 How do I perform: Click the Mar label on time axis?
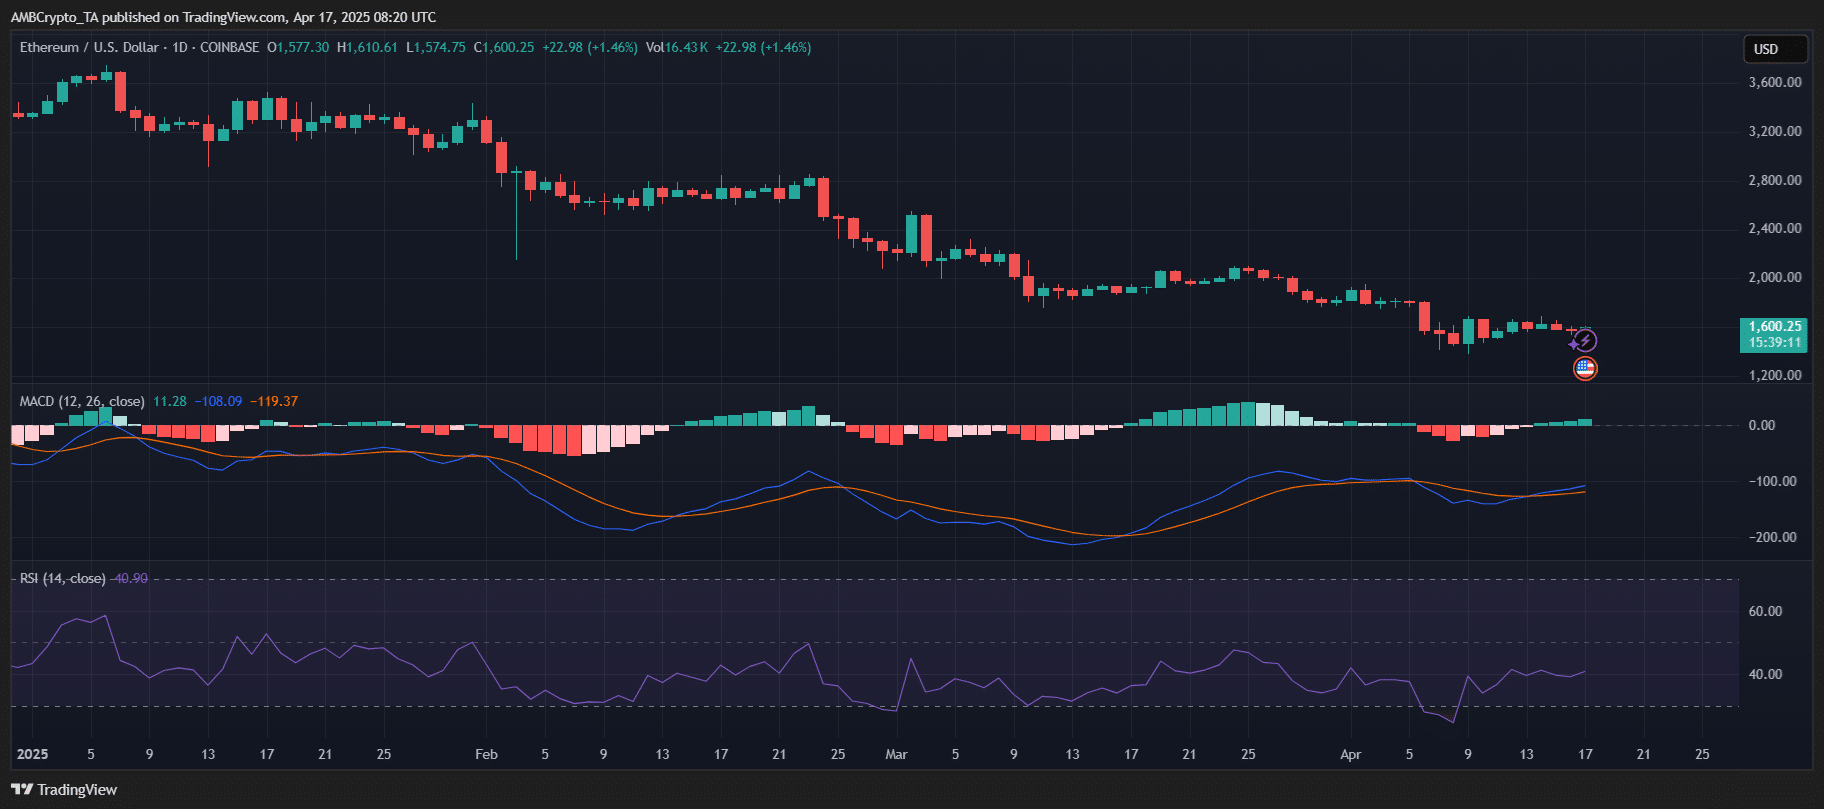pos(896,754)
